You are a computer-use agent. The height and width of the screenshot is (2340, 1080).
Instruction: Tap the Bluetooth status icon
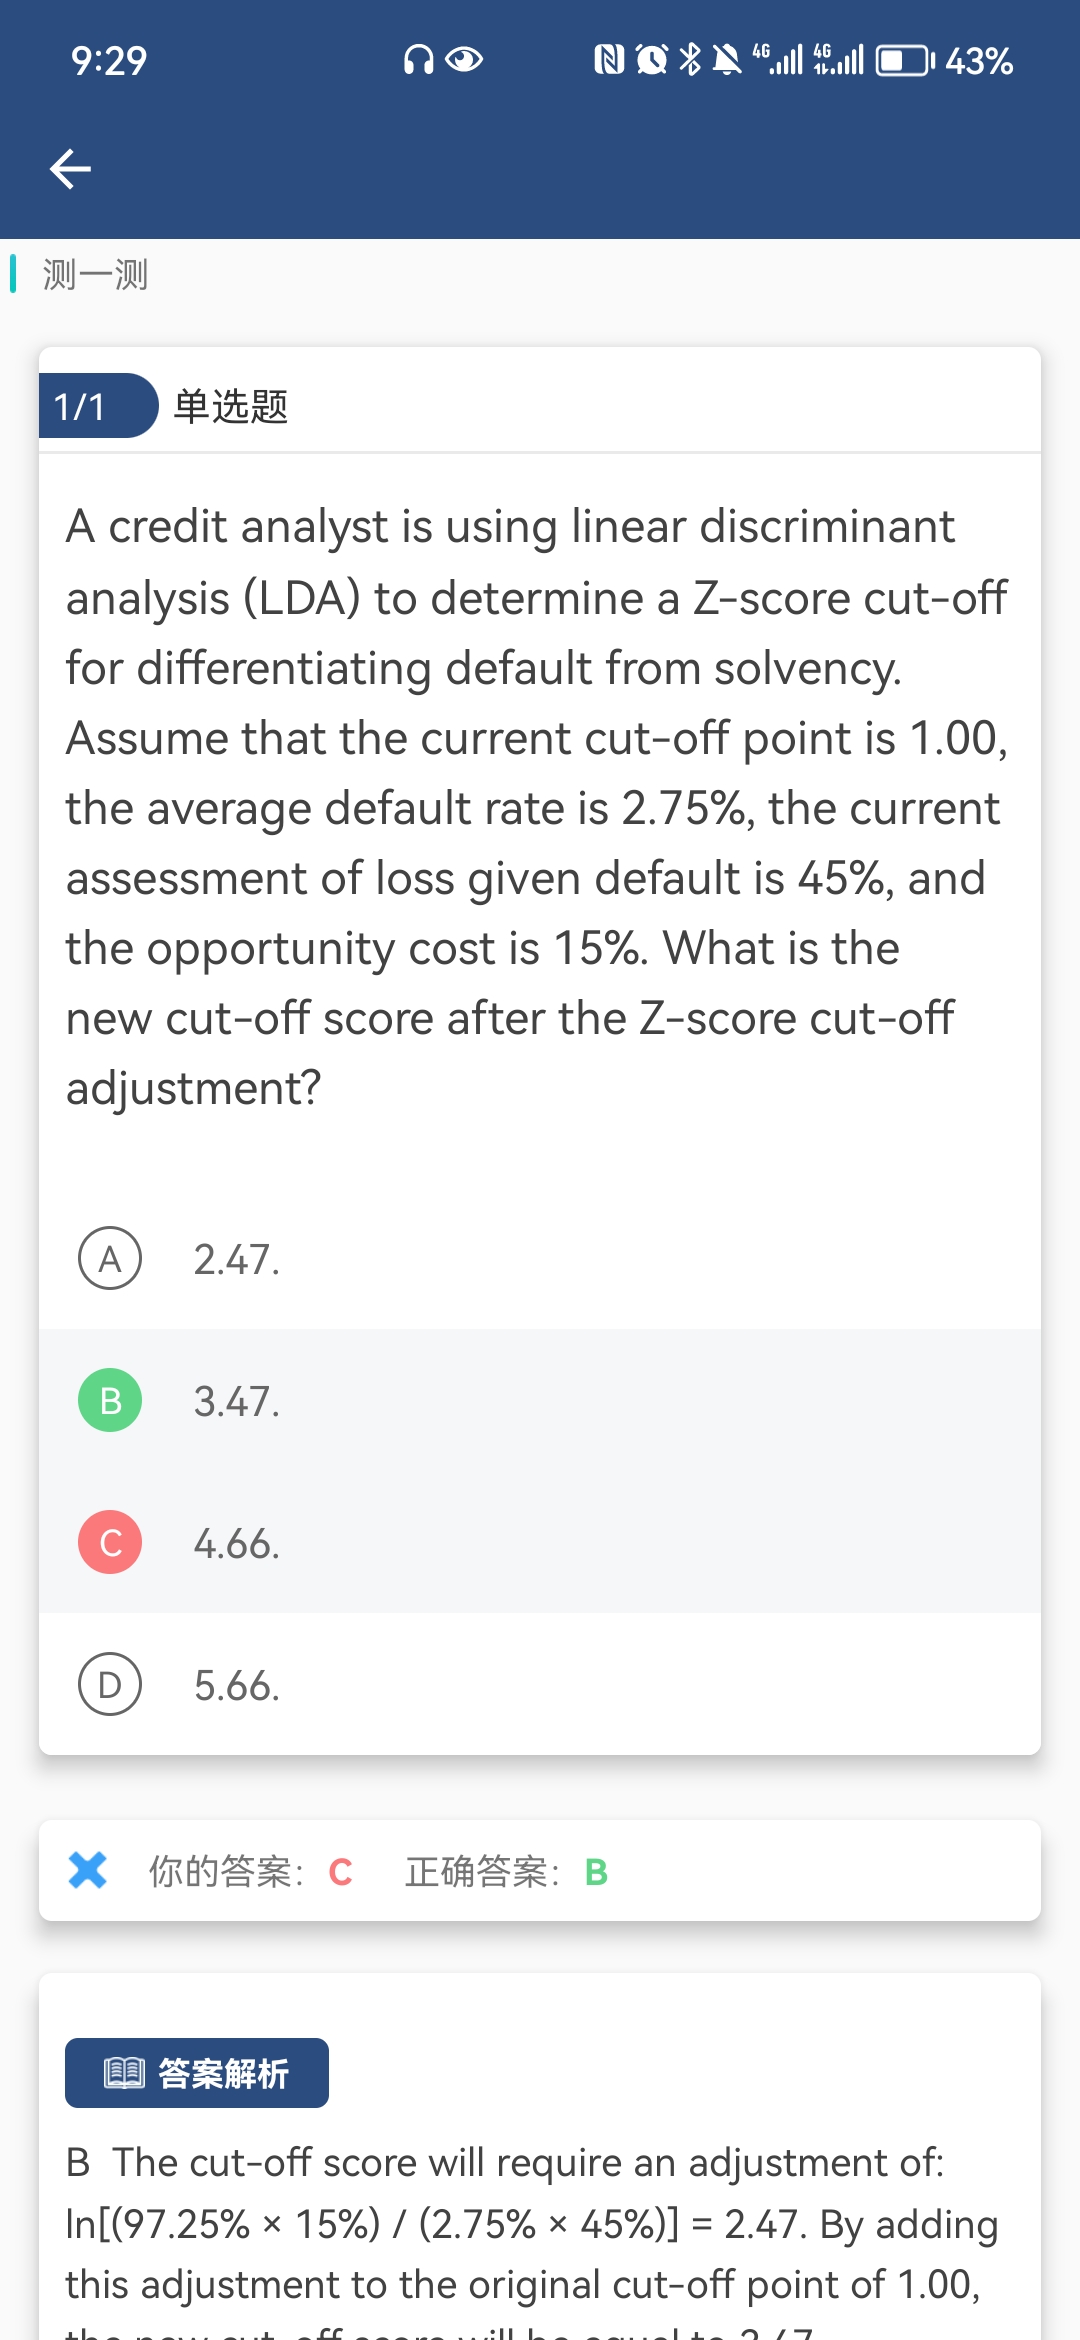(x=690, y=61)
